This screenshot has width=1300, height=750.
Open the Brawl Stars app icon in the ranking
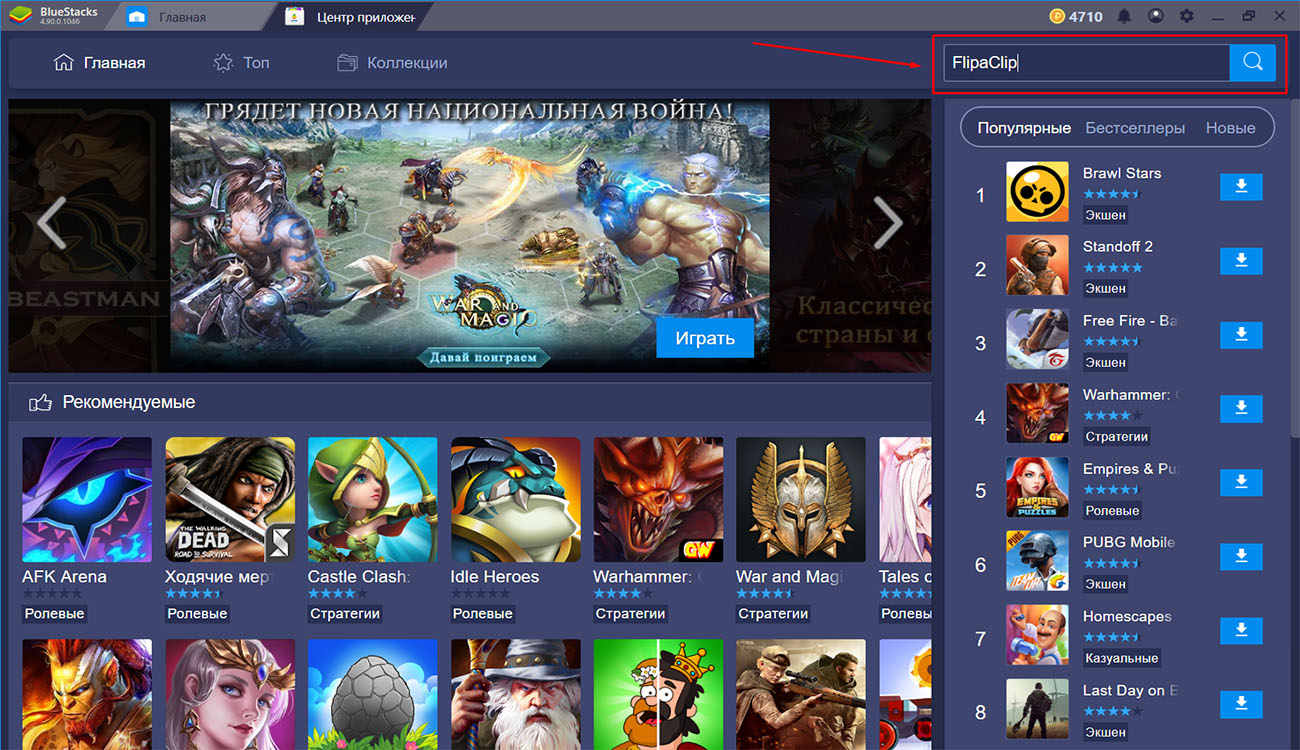(1037, 192)
